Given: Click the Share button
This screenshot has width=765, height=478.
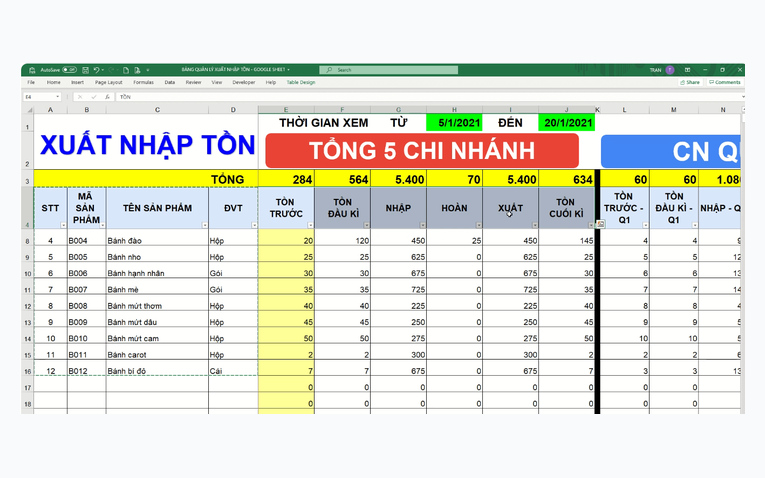Looking at the screenshot, I should tap(690, 82).
